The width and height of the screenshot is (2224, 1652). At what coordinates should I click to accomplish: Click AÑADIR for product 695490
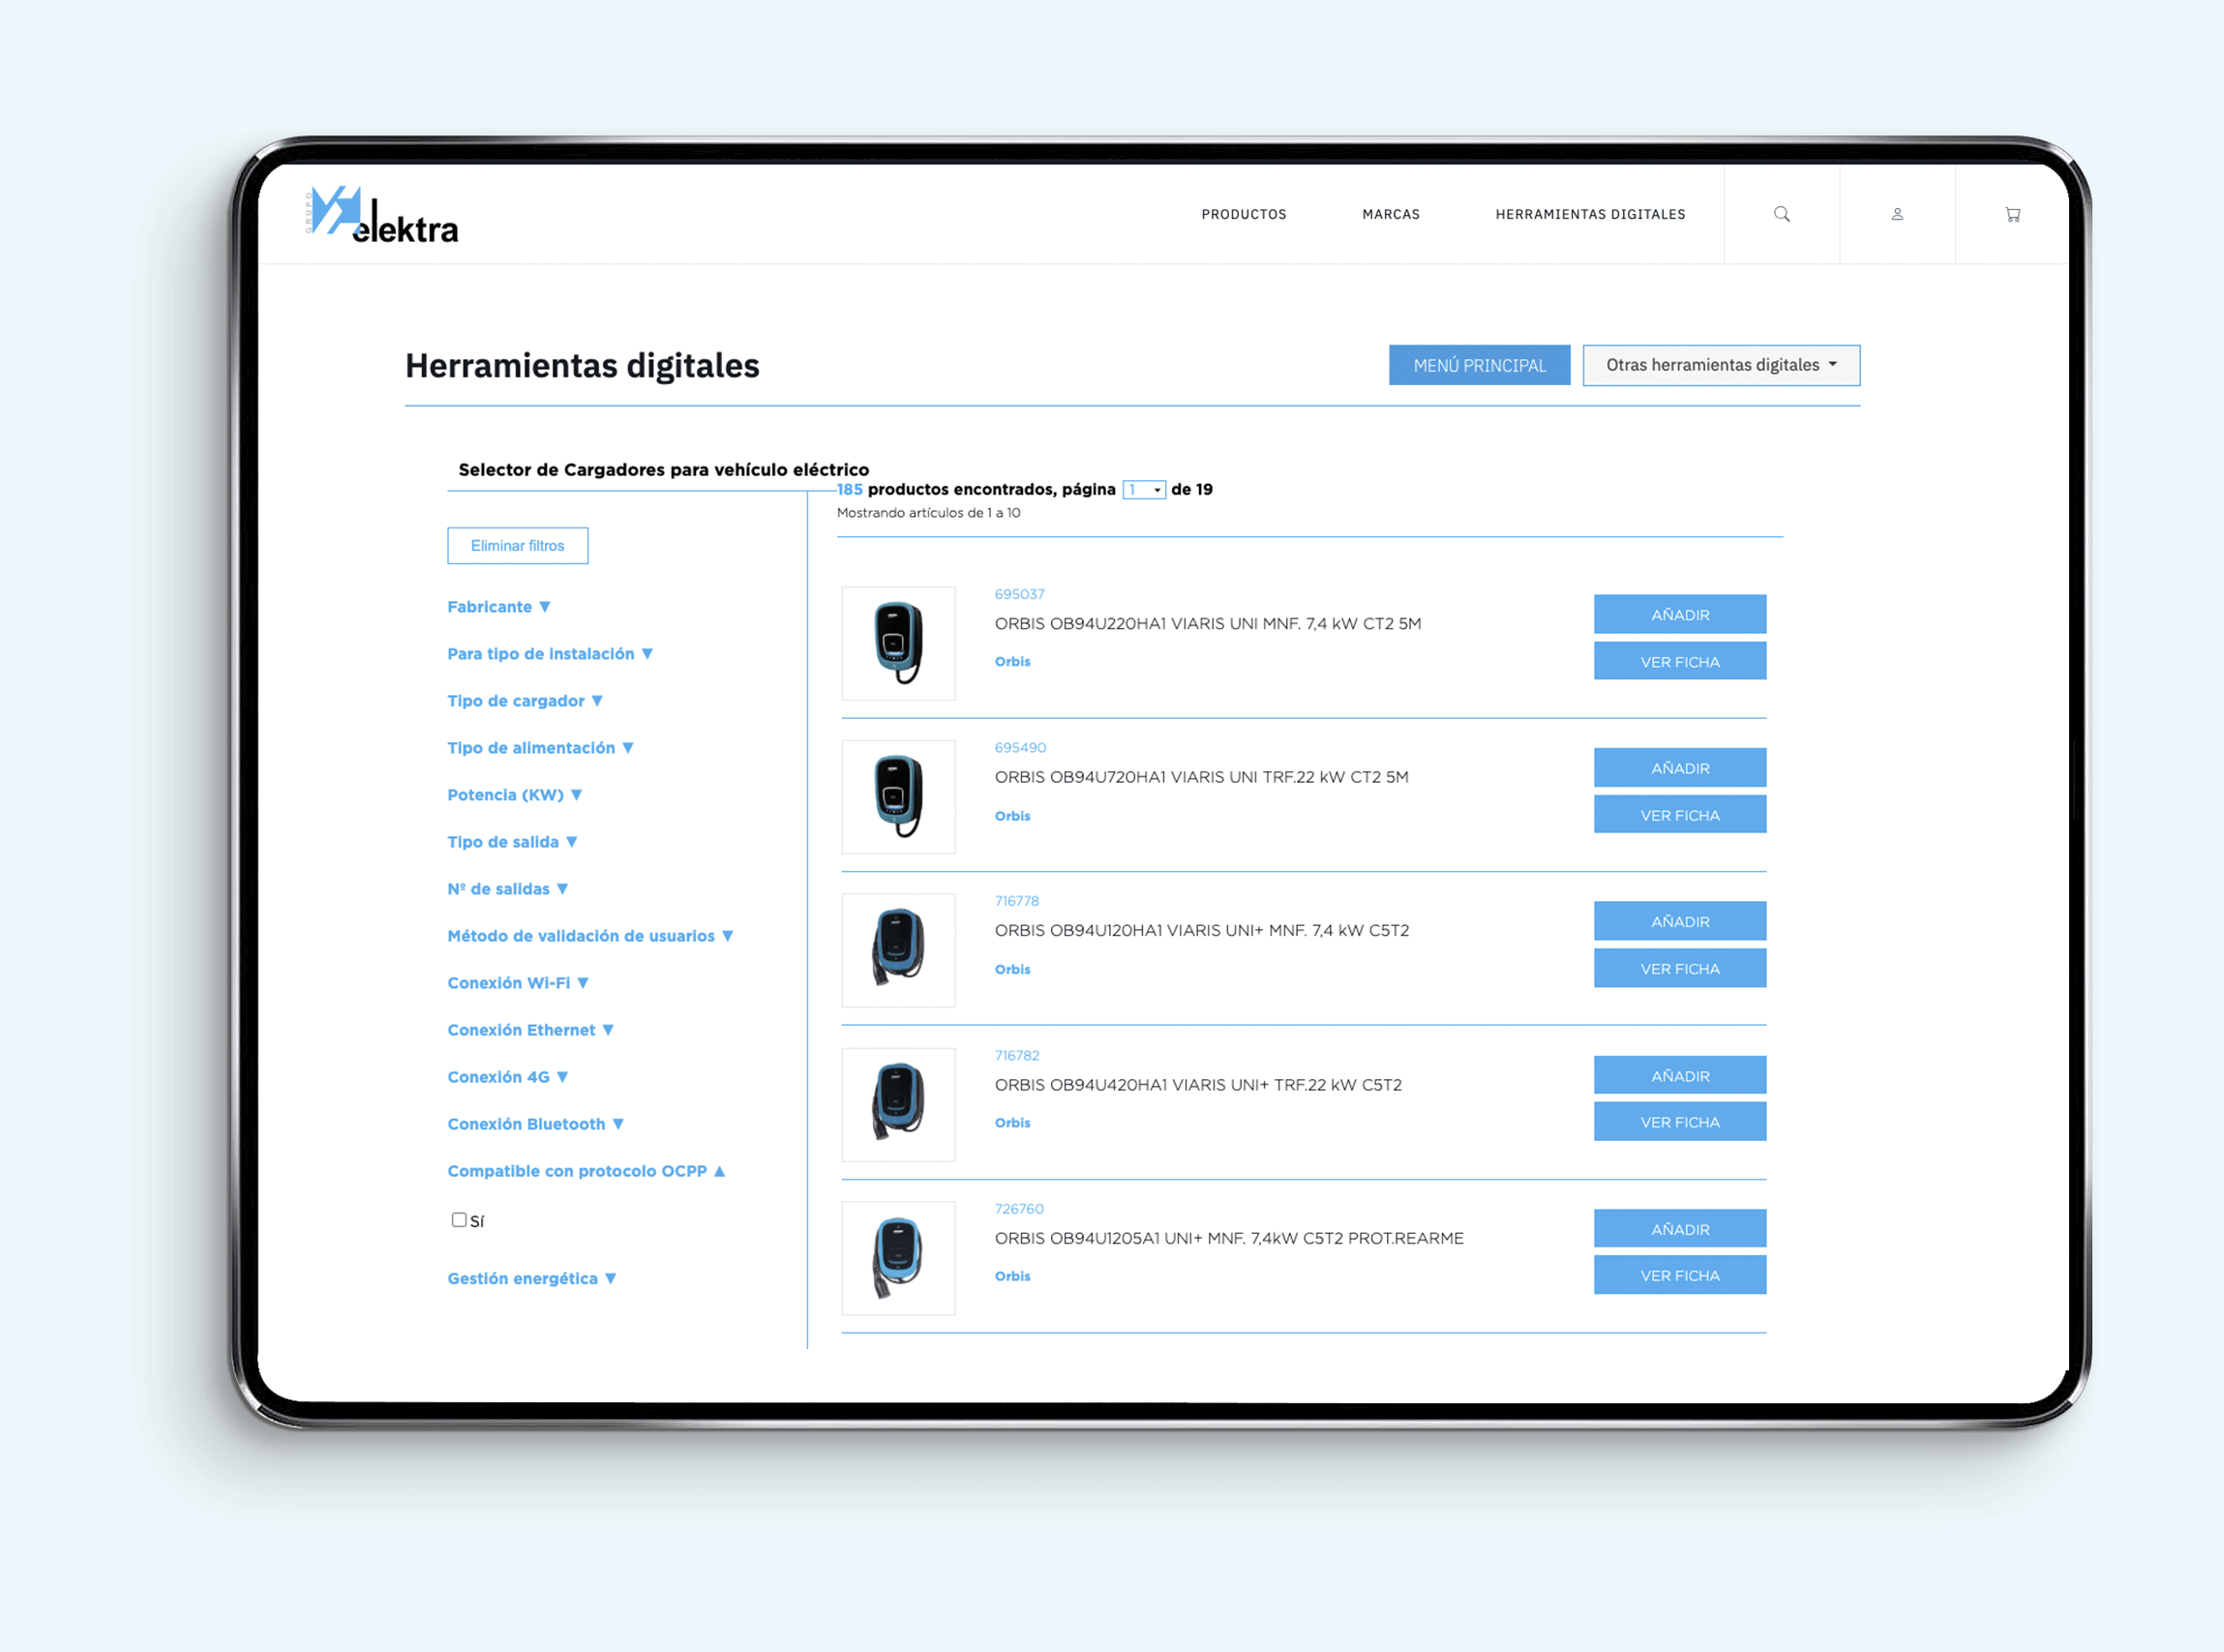point(1680,767)
